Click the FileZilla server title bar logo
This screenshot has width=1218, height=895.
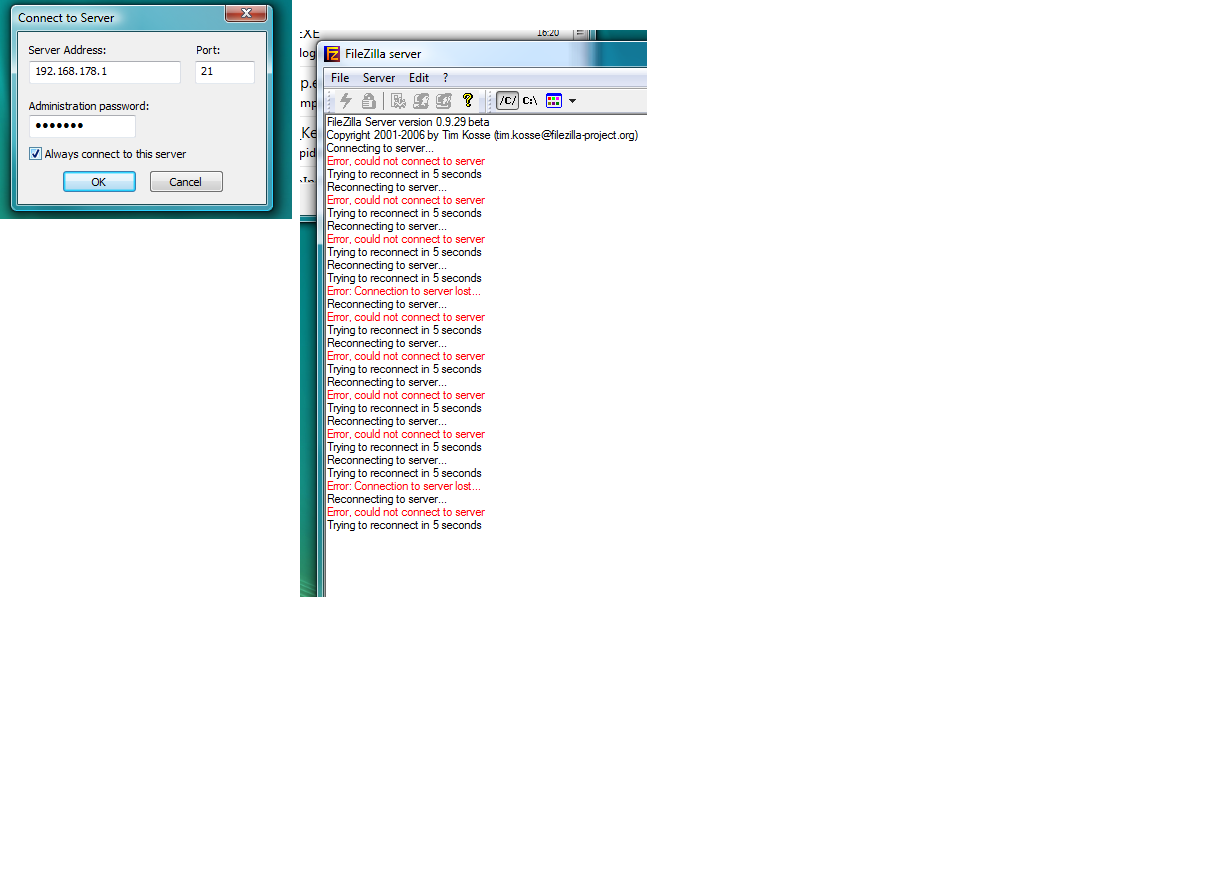click(x=332, y=54)
